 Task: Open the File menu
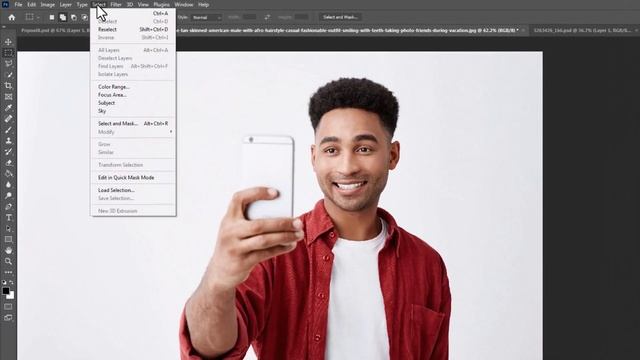coord(18,4)
